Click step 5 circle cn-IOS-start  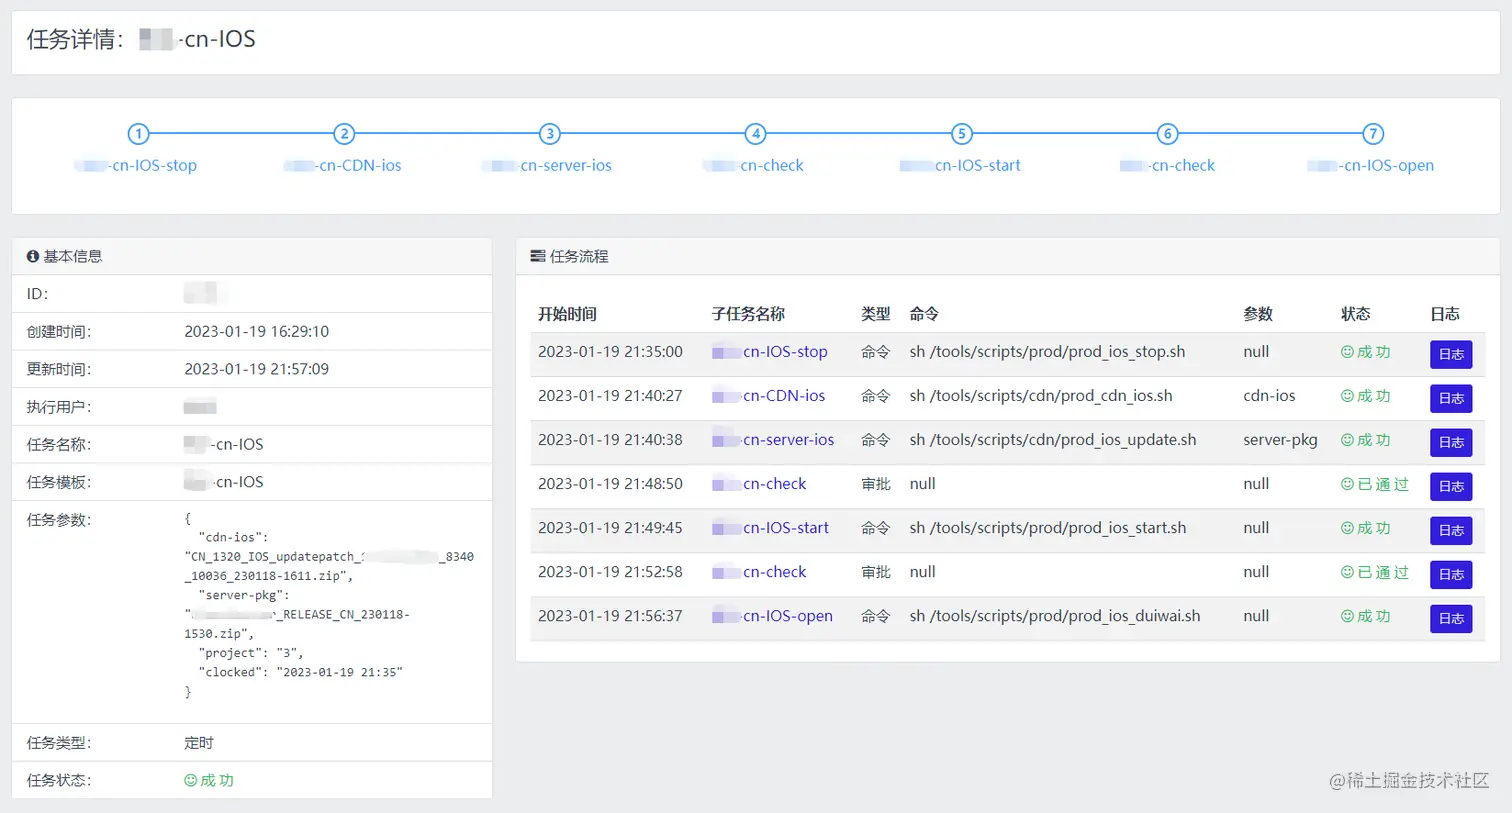pos(961,134)
